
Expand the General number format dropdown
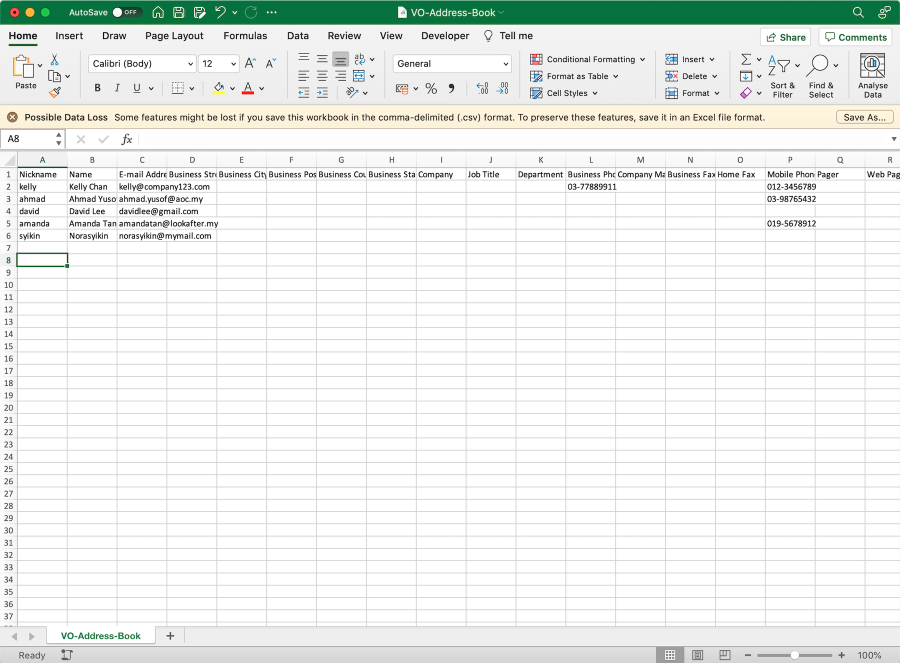click(x=505, y=64)
